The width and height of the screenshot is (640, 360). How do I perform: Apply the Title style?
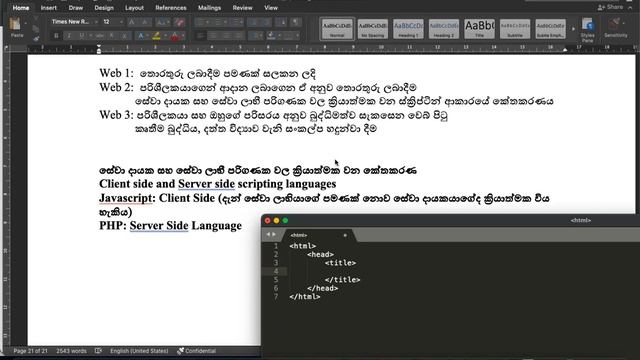480,29
